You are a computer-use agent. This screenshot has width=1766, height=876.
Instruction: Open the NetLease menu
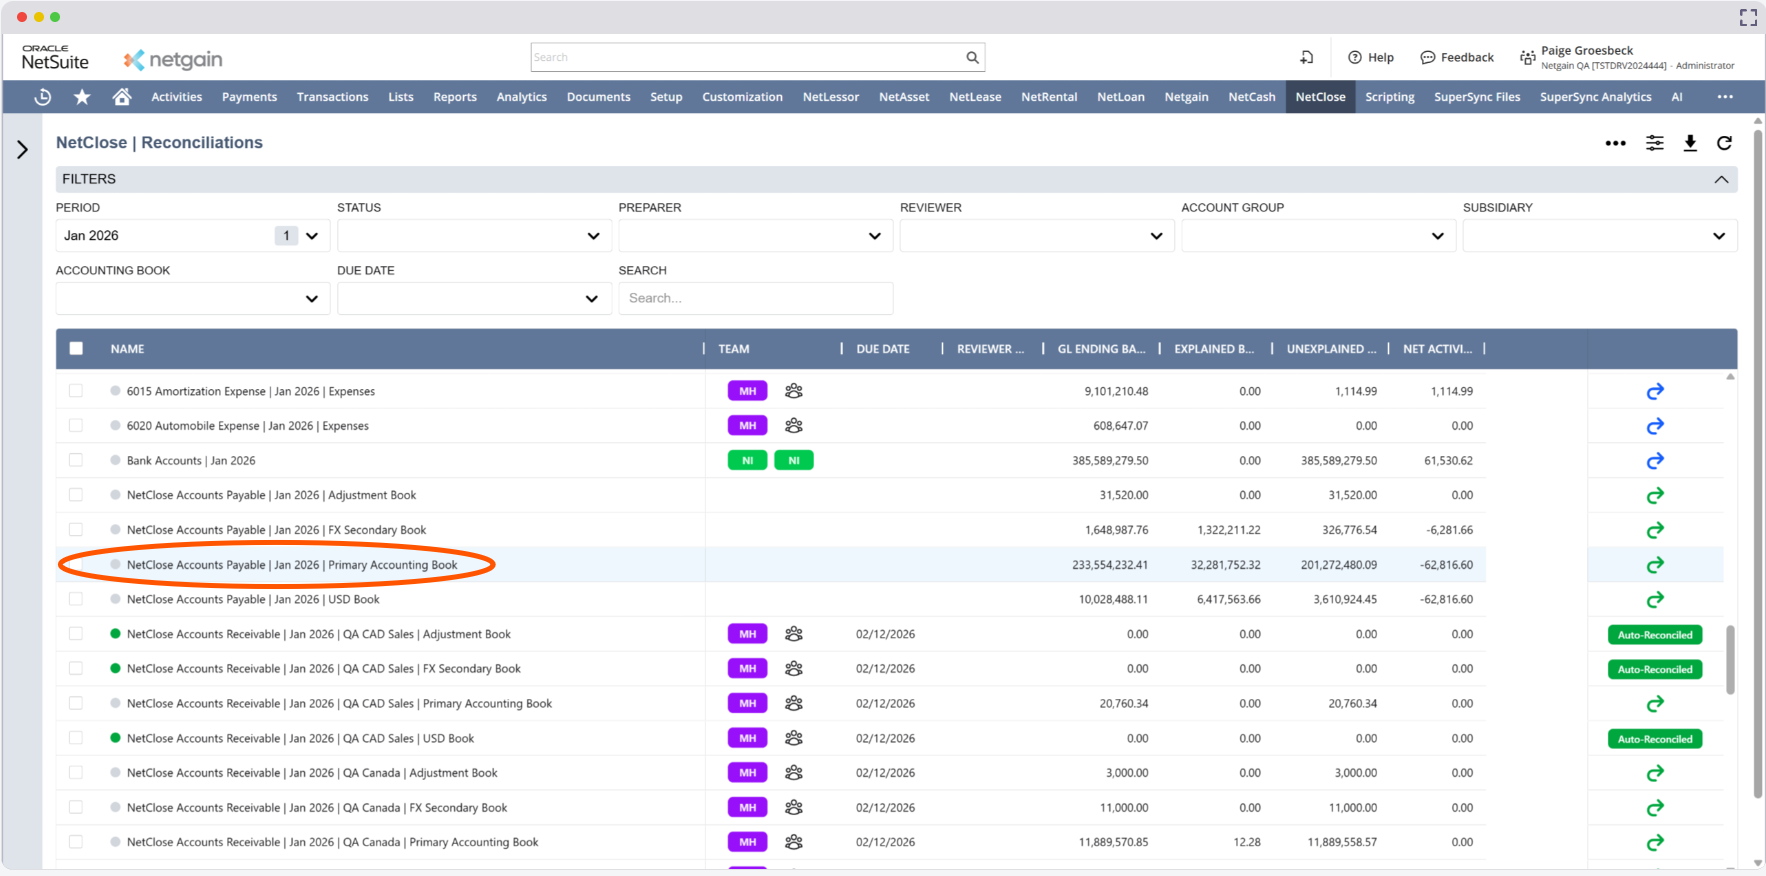[x=975, y=97]
